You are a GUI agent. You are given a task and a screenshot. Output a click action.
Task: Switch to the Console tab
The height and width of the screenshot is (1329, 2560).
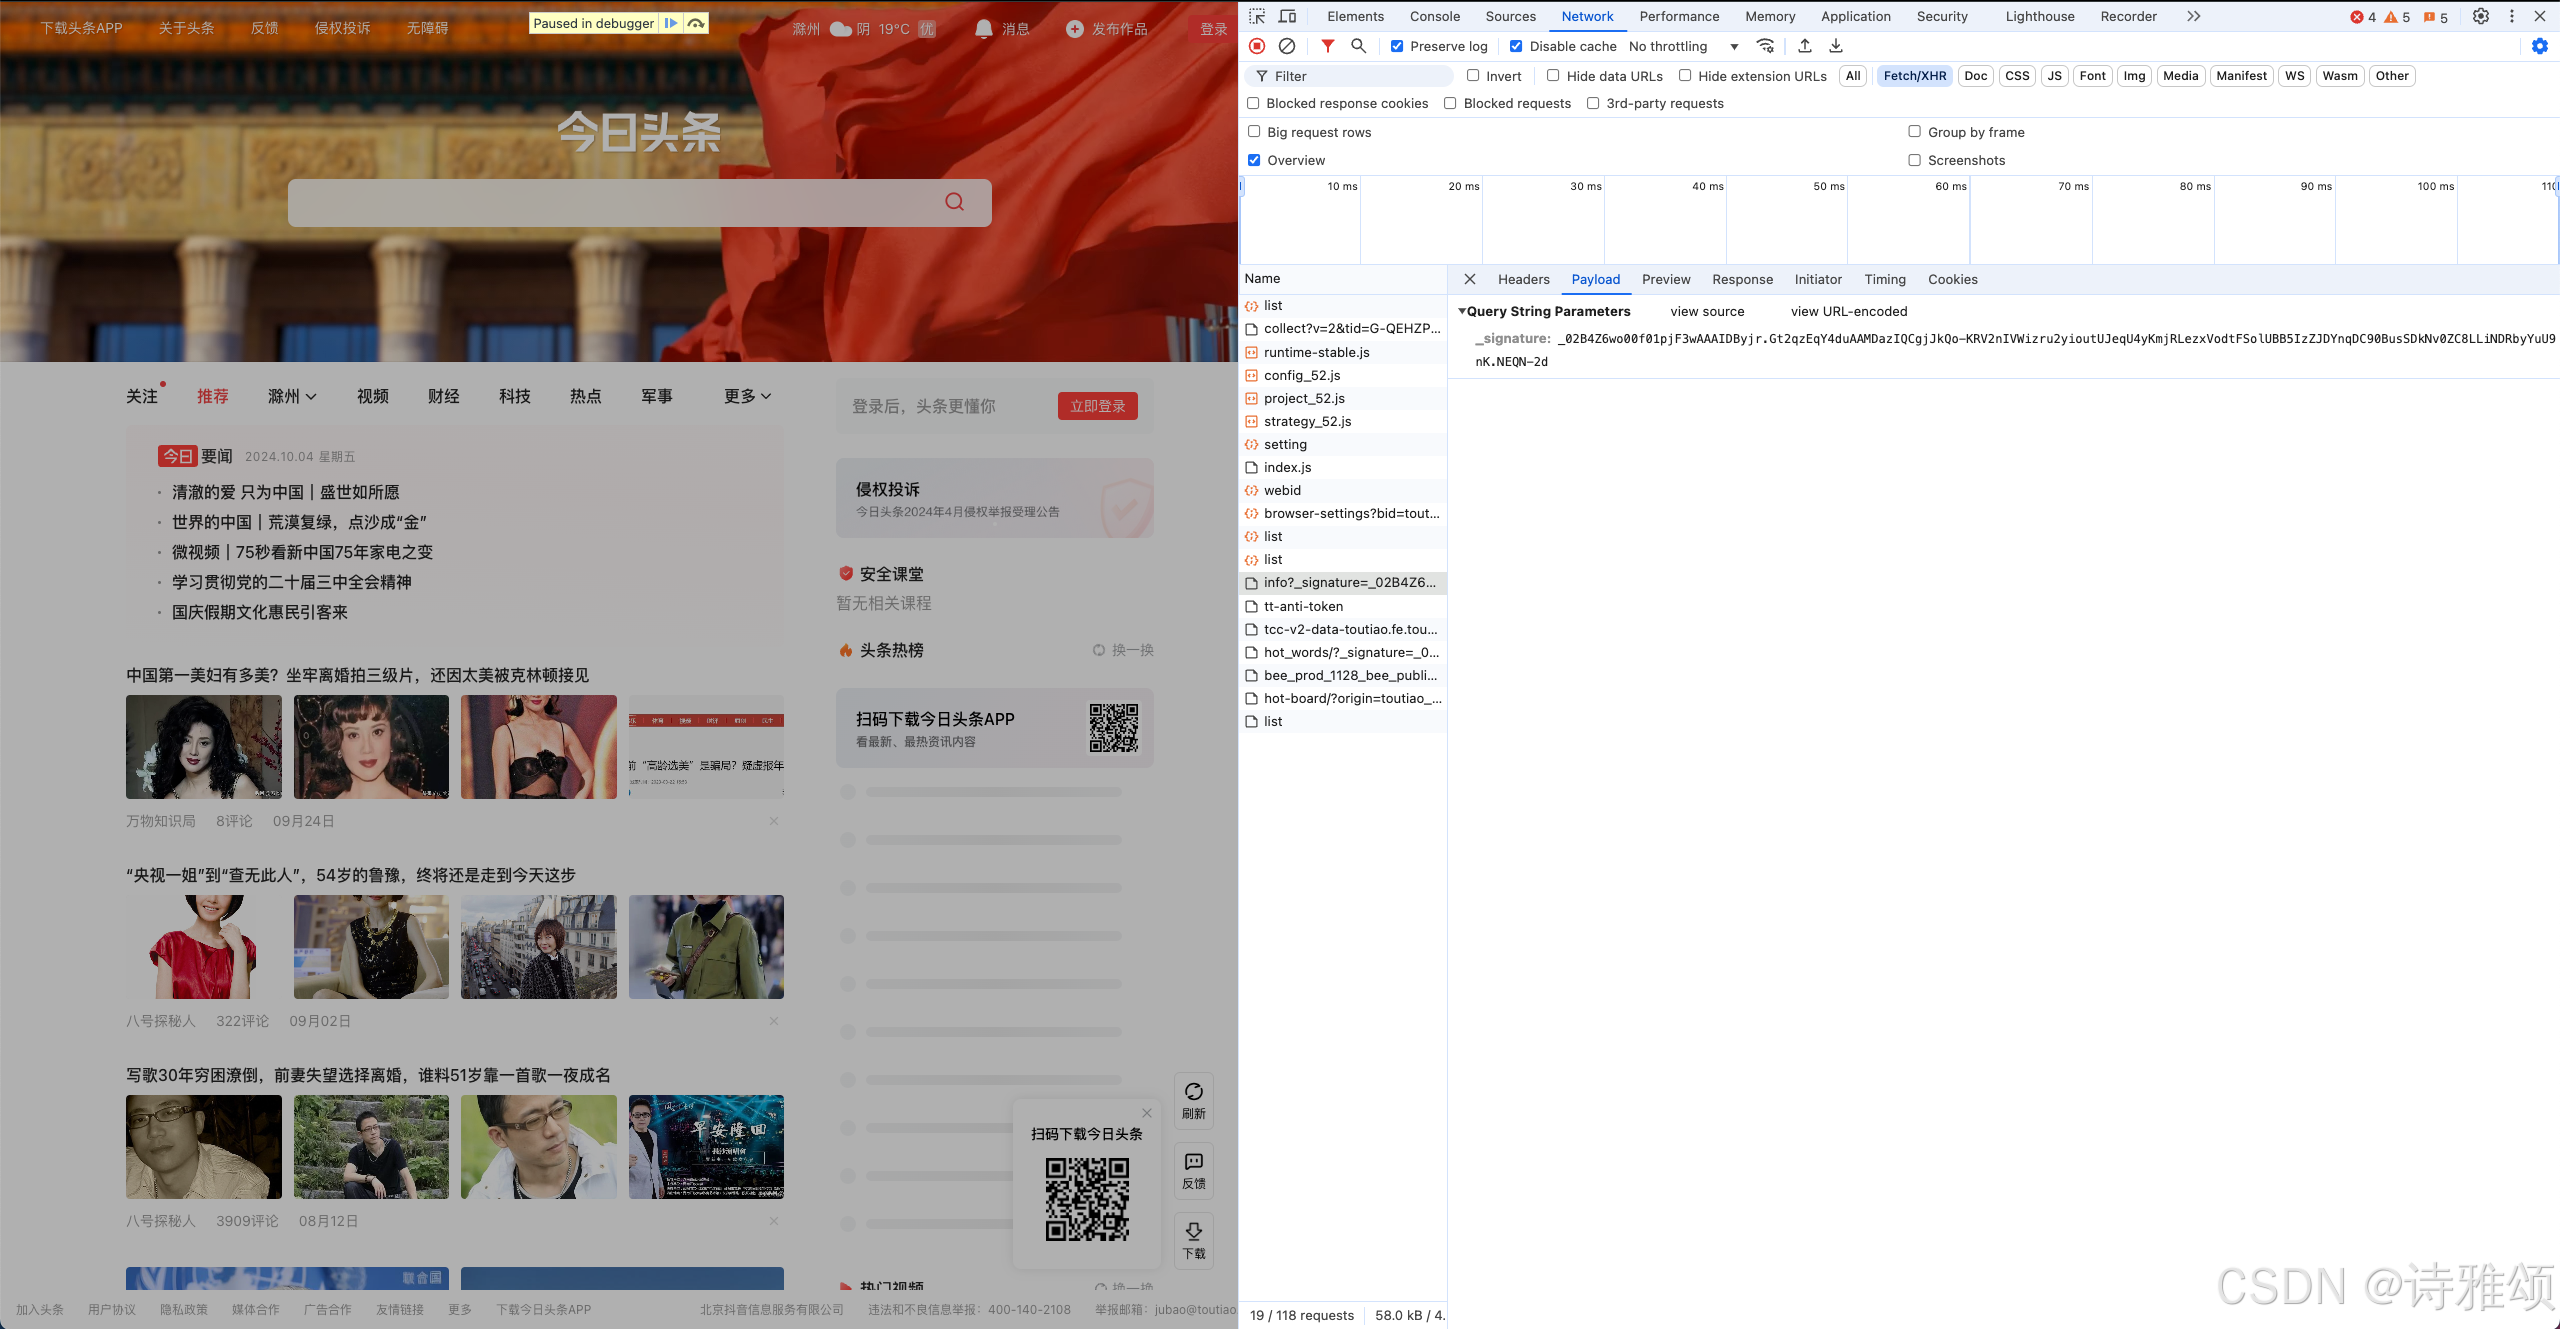[x=1434, y=16]
